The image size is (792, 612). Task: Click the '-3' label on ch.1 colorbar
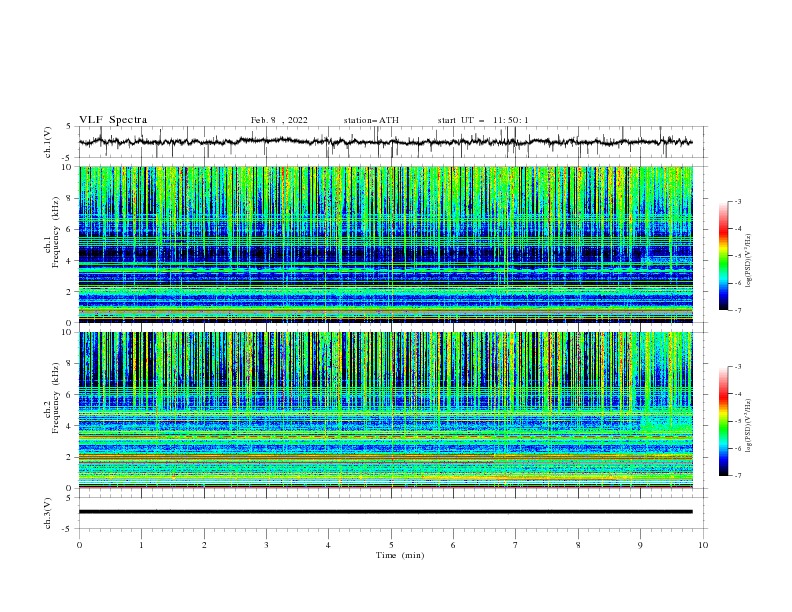(738, 201)
